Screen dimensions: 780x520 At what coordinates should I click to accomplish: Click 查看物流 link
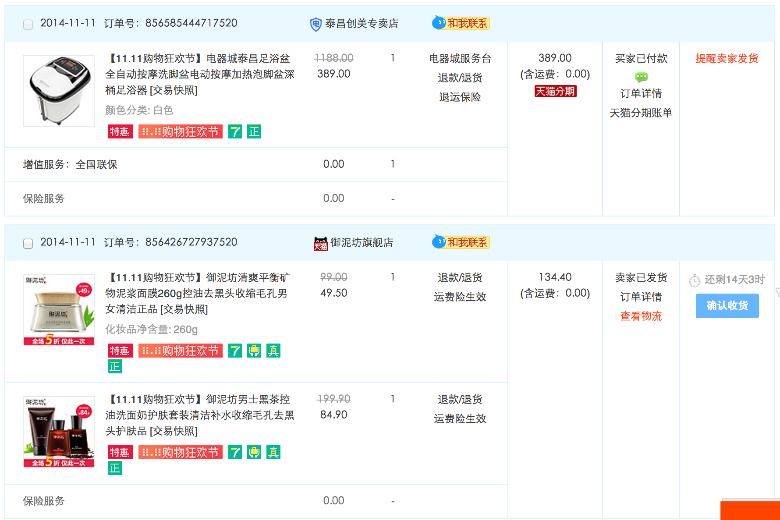641,316
